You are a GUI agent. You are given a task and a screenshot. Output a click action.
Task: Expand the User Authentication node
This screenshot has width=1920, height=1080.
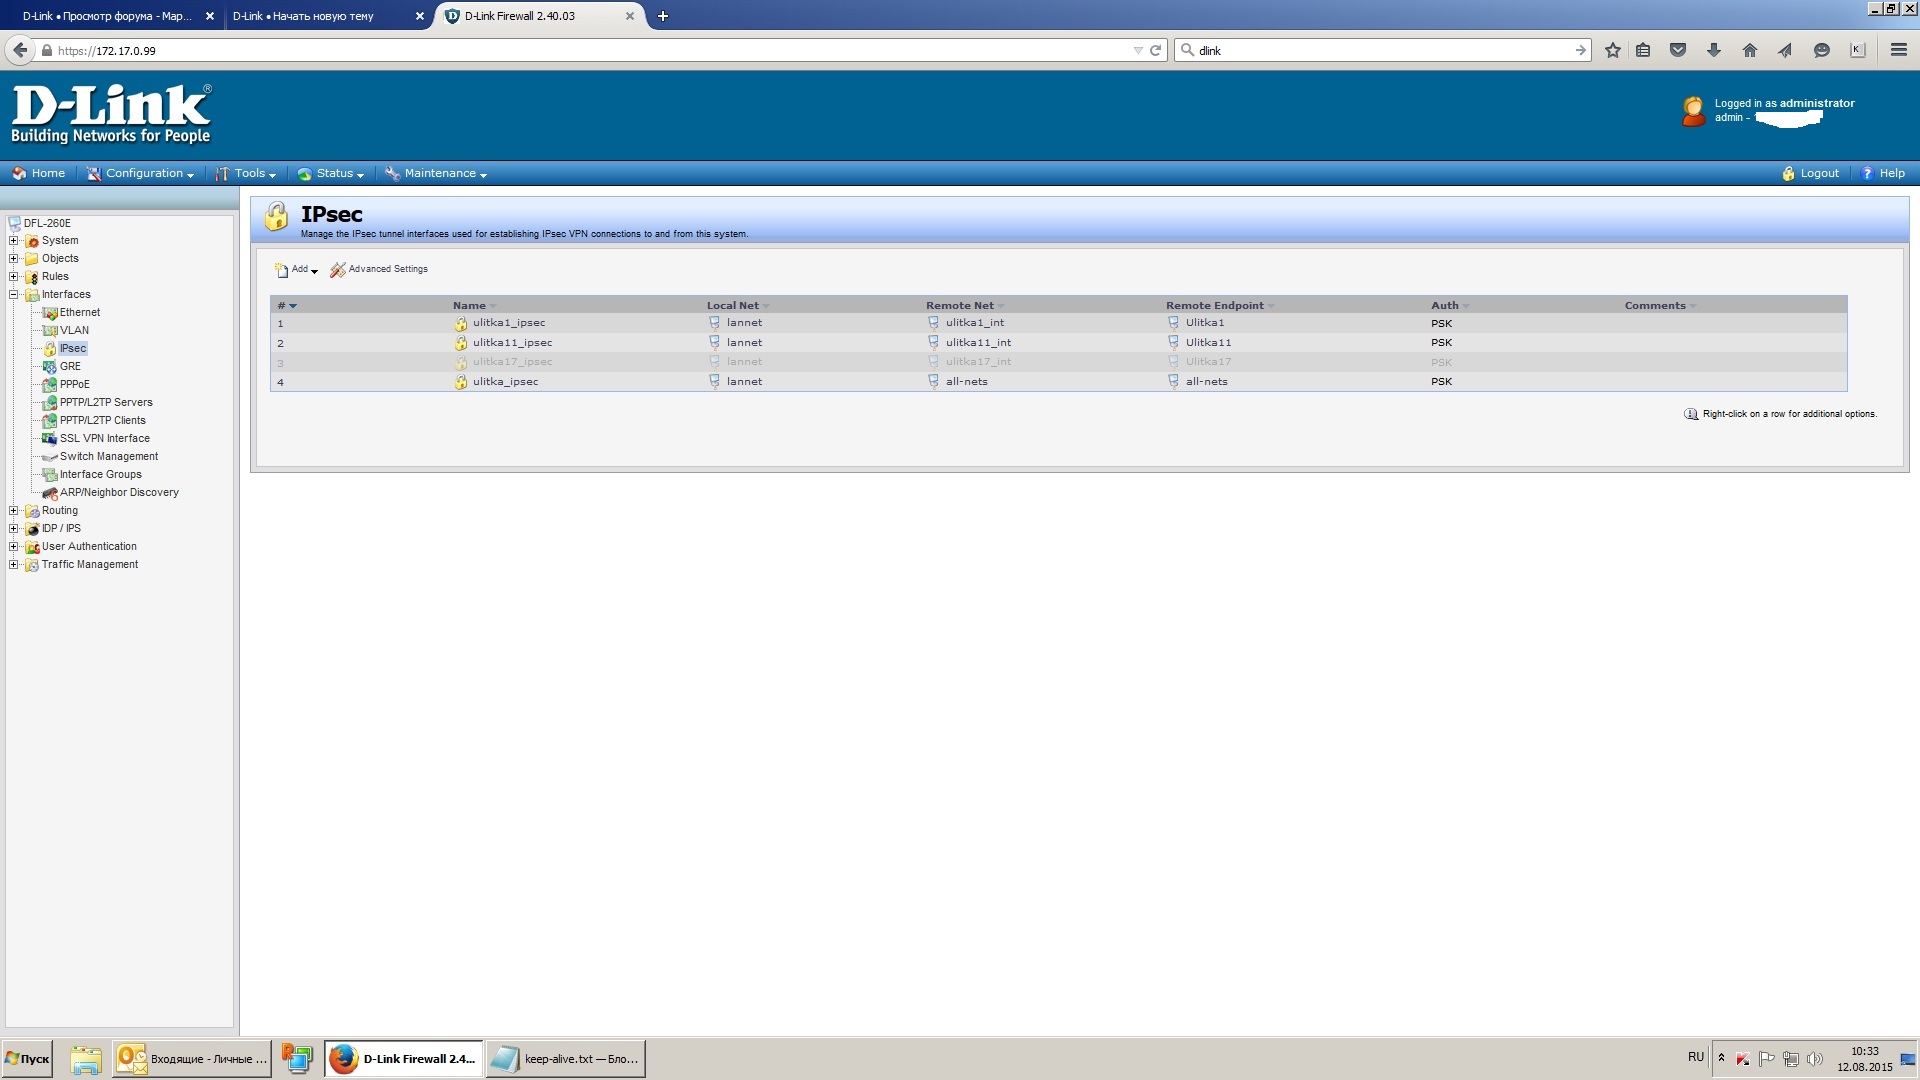coord(14,547)
